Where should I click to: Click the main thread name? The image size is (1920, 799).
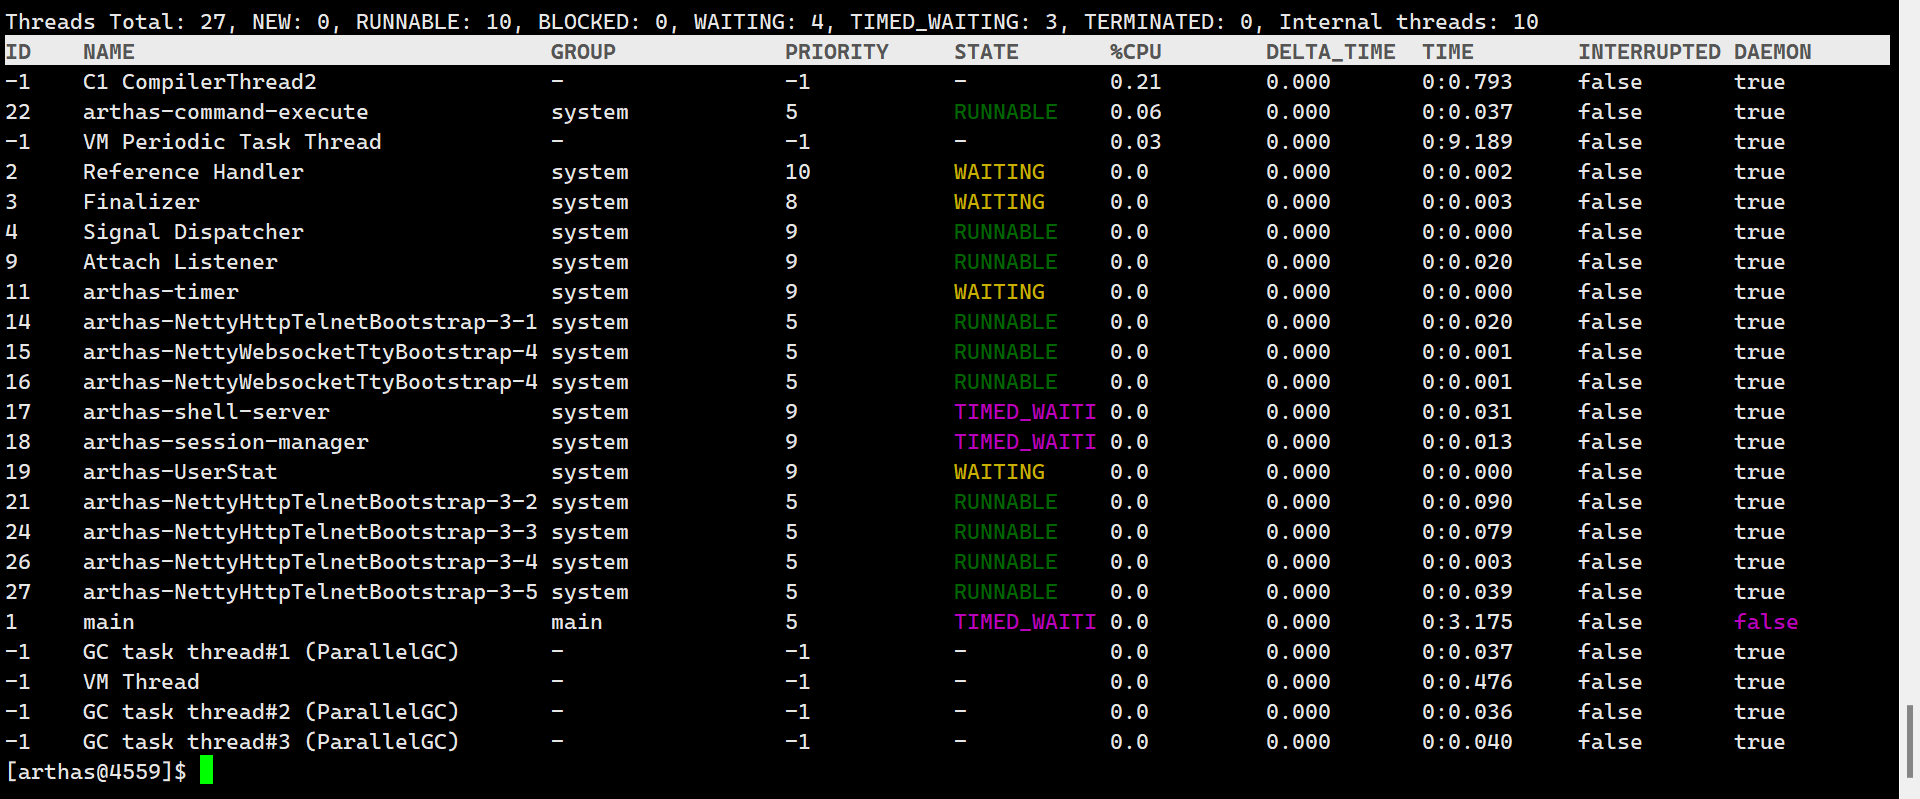pyautogui.click(x=108, y=622)
